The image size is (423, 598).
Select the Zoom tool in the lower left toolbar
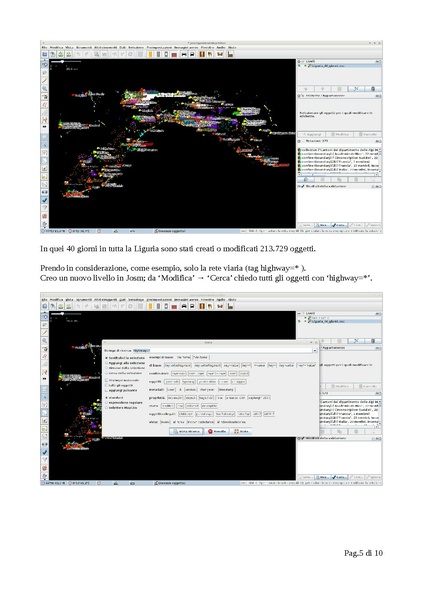point(45,341)
